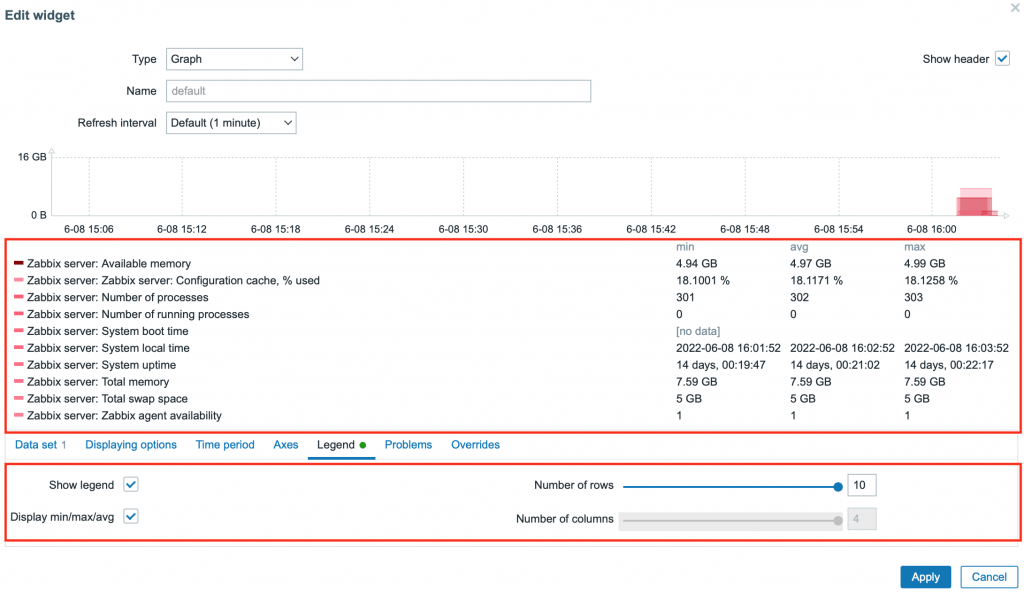Click the Number of rows slider handle
The height and width of the screenshot is (593, 1024).
(838, 487)
